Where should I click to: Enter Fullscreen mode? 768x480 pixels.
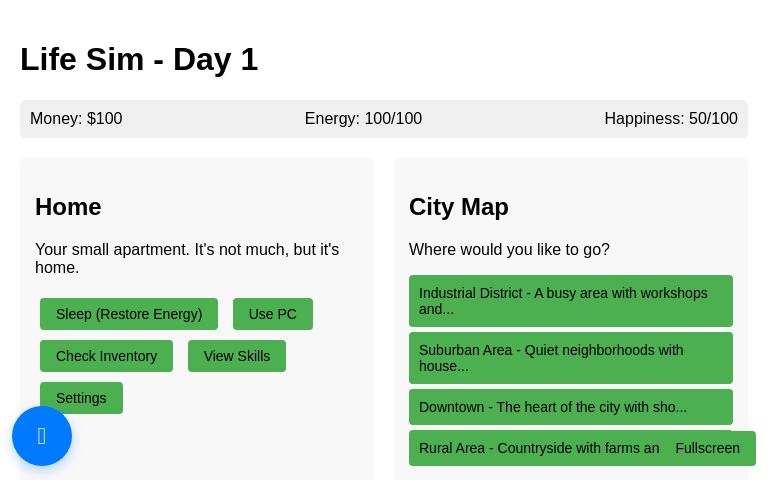(708, 448)
